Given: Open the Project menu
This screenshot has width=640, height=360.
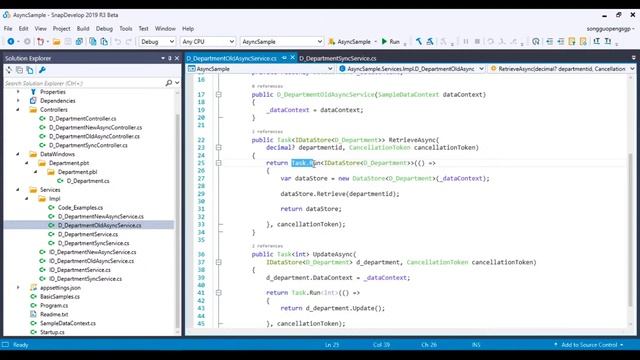Looking at the screenshot, I should pos(61,29).
